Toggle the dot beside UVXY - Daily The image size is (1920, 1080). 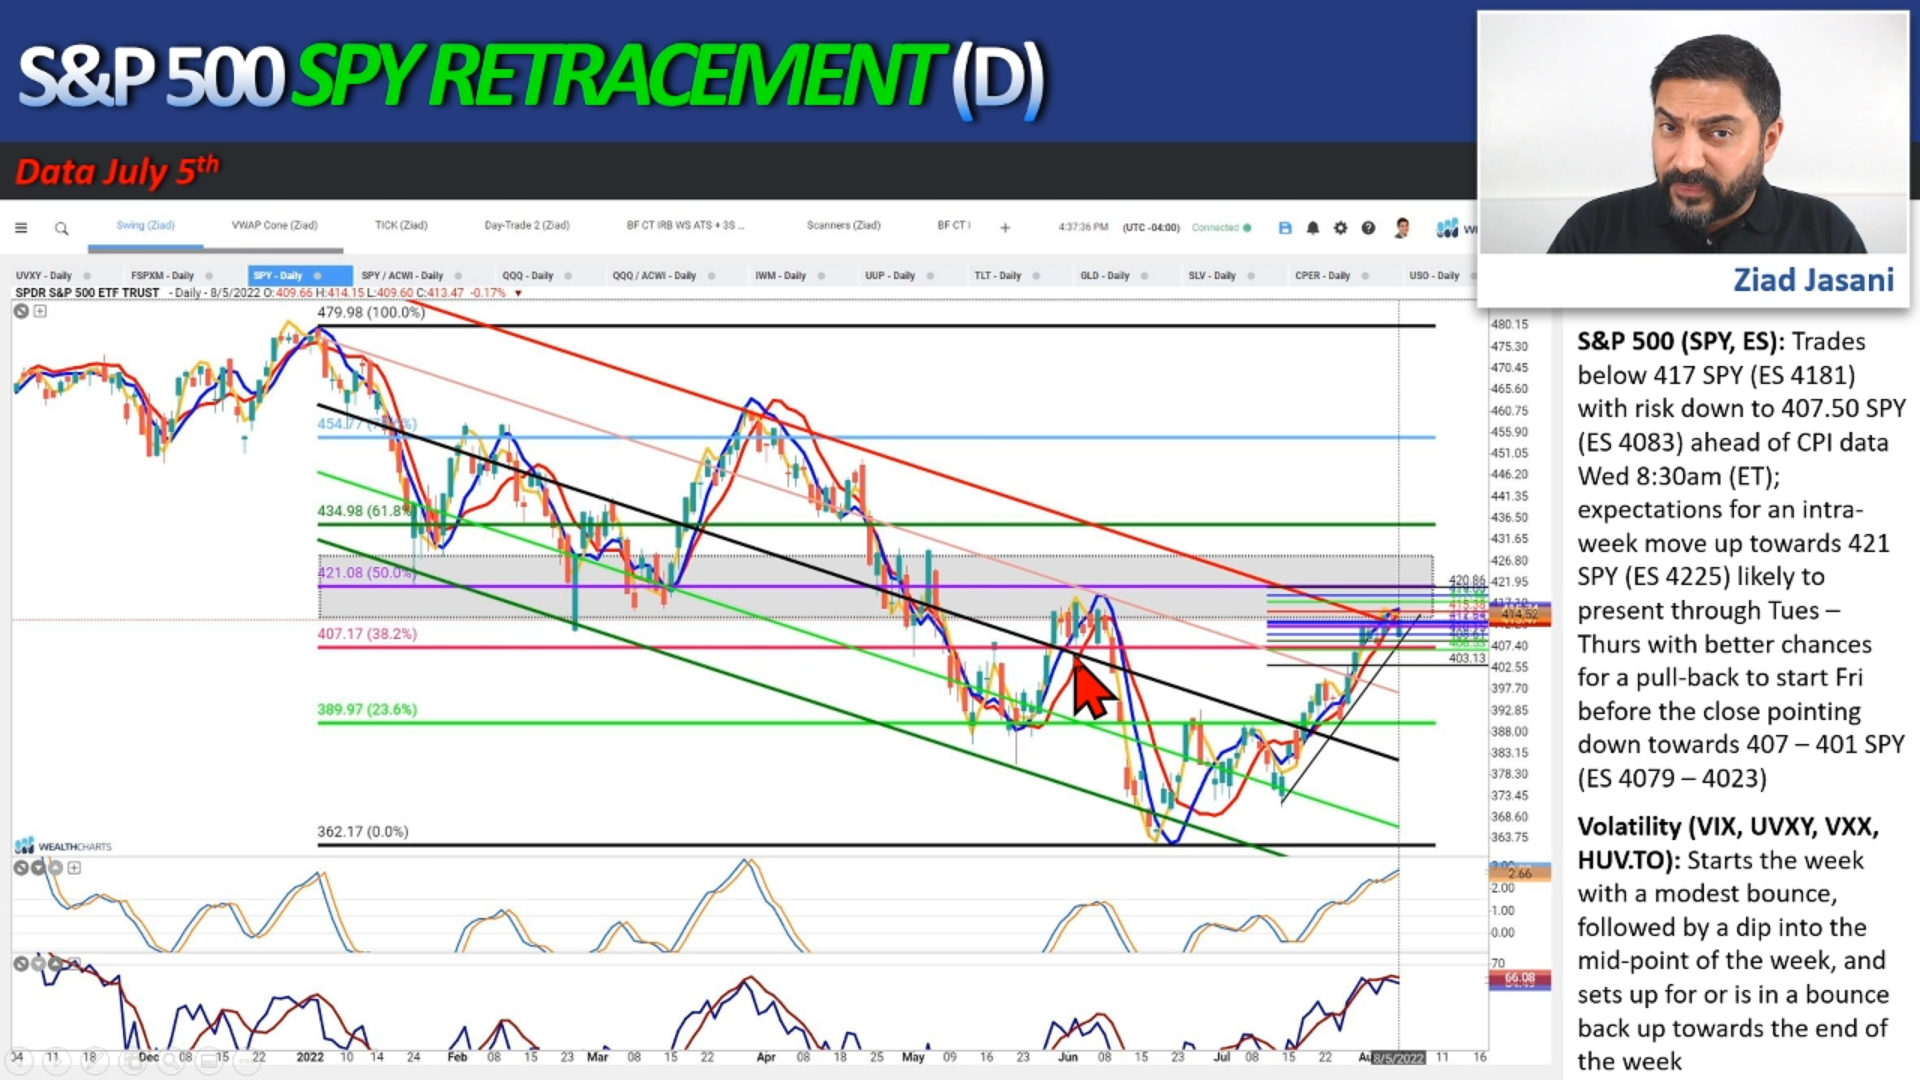coord(88,276)
